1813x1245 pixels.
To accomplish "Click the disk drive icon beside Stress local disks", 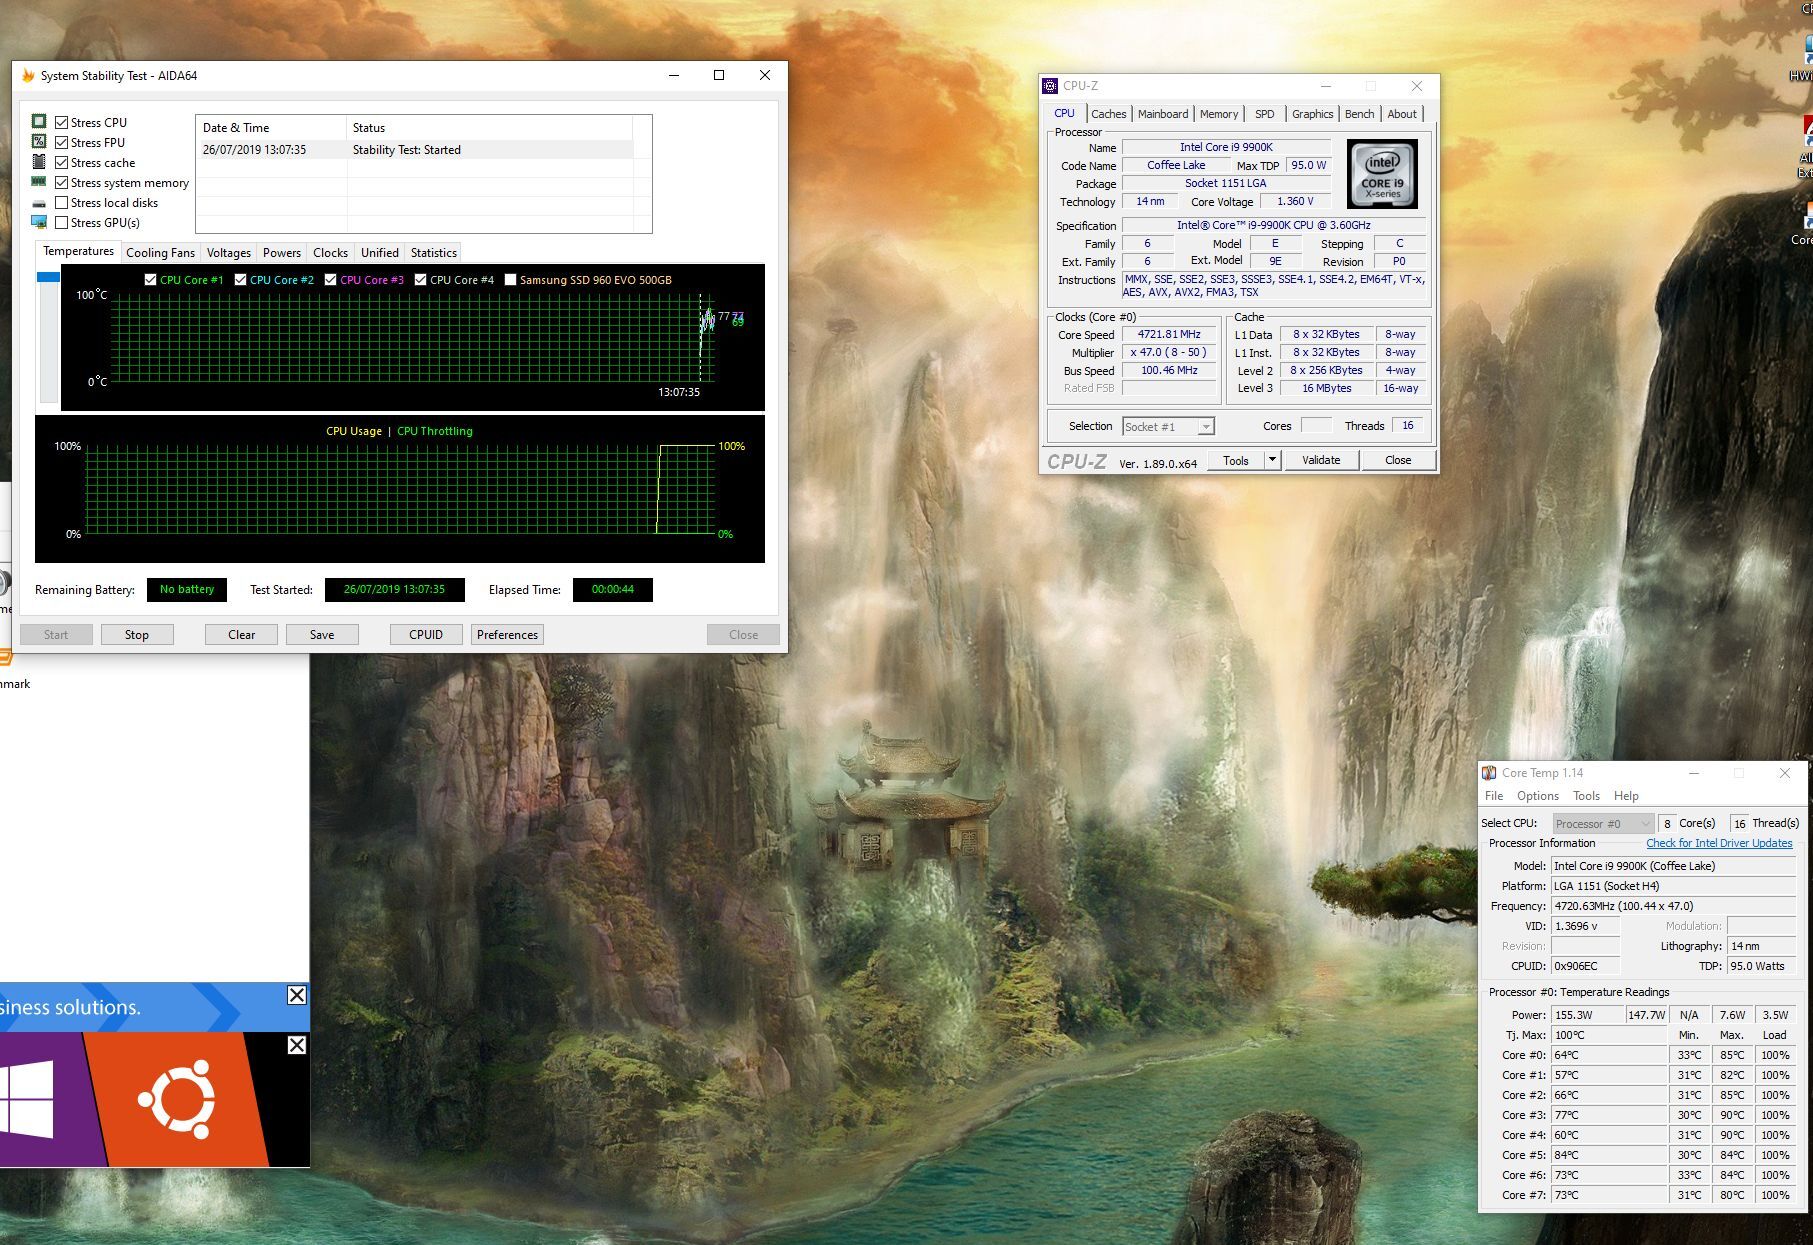I will point(39,203).
